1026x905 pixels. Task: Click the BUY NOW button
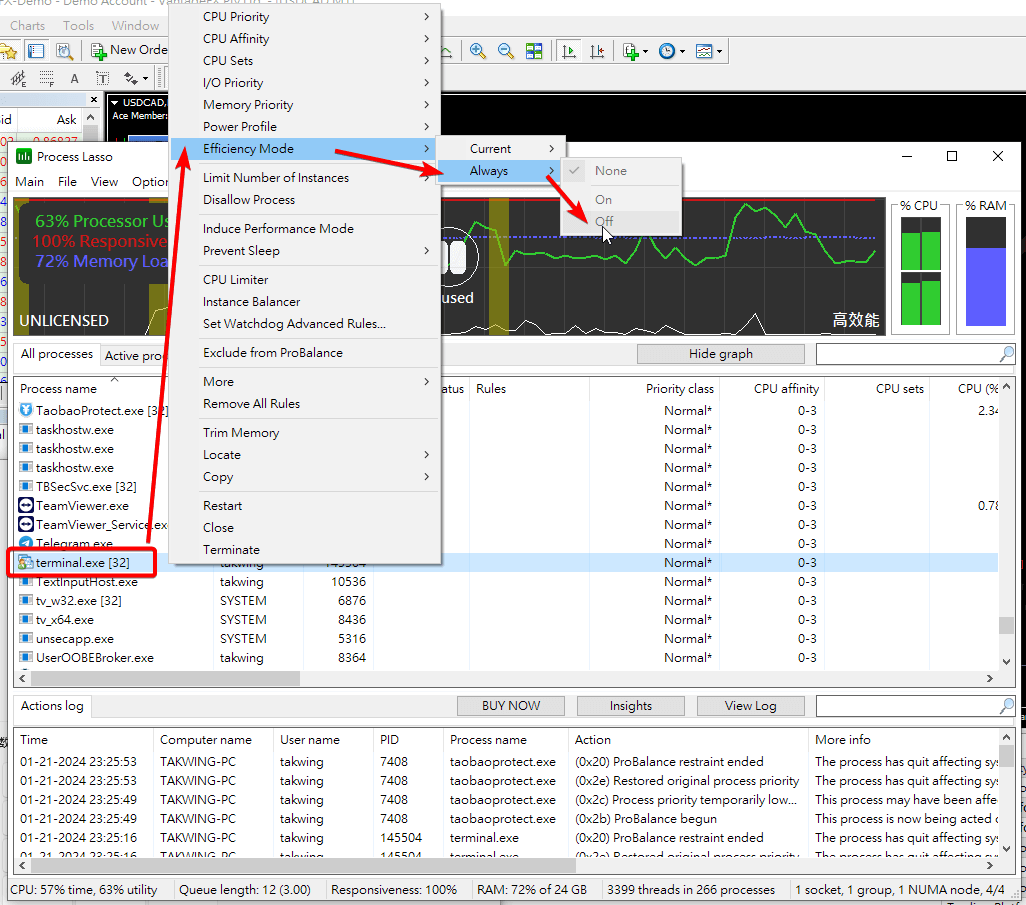click(510, 706)
